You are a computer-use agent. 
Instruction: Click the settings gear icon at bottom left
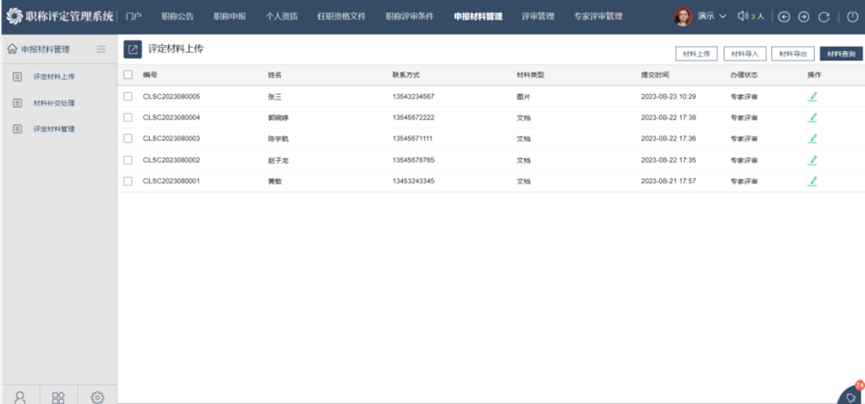click(97, 396)
